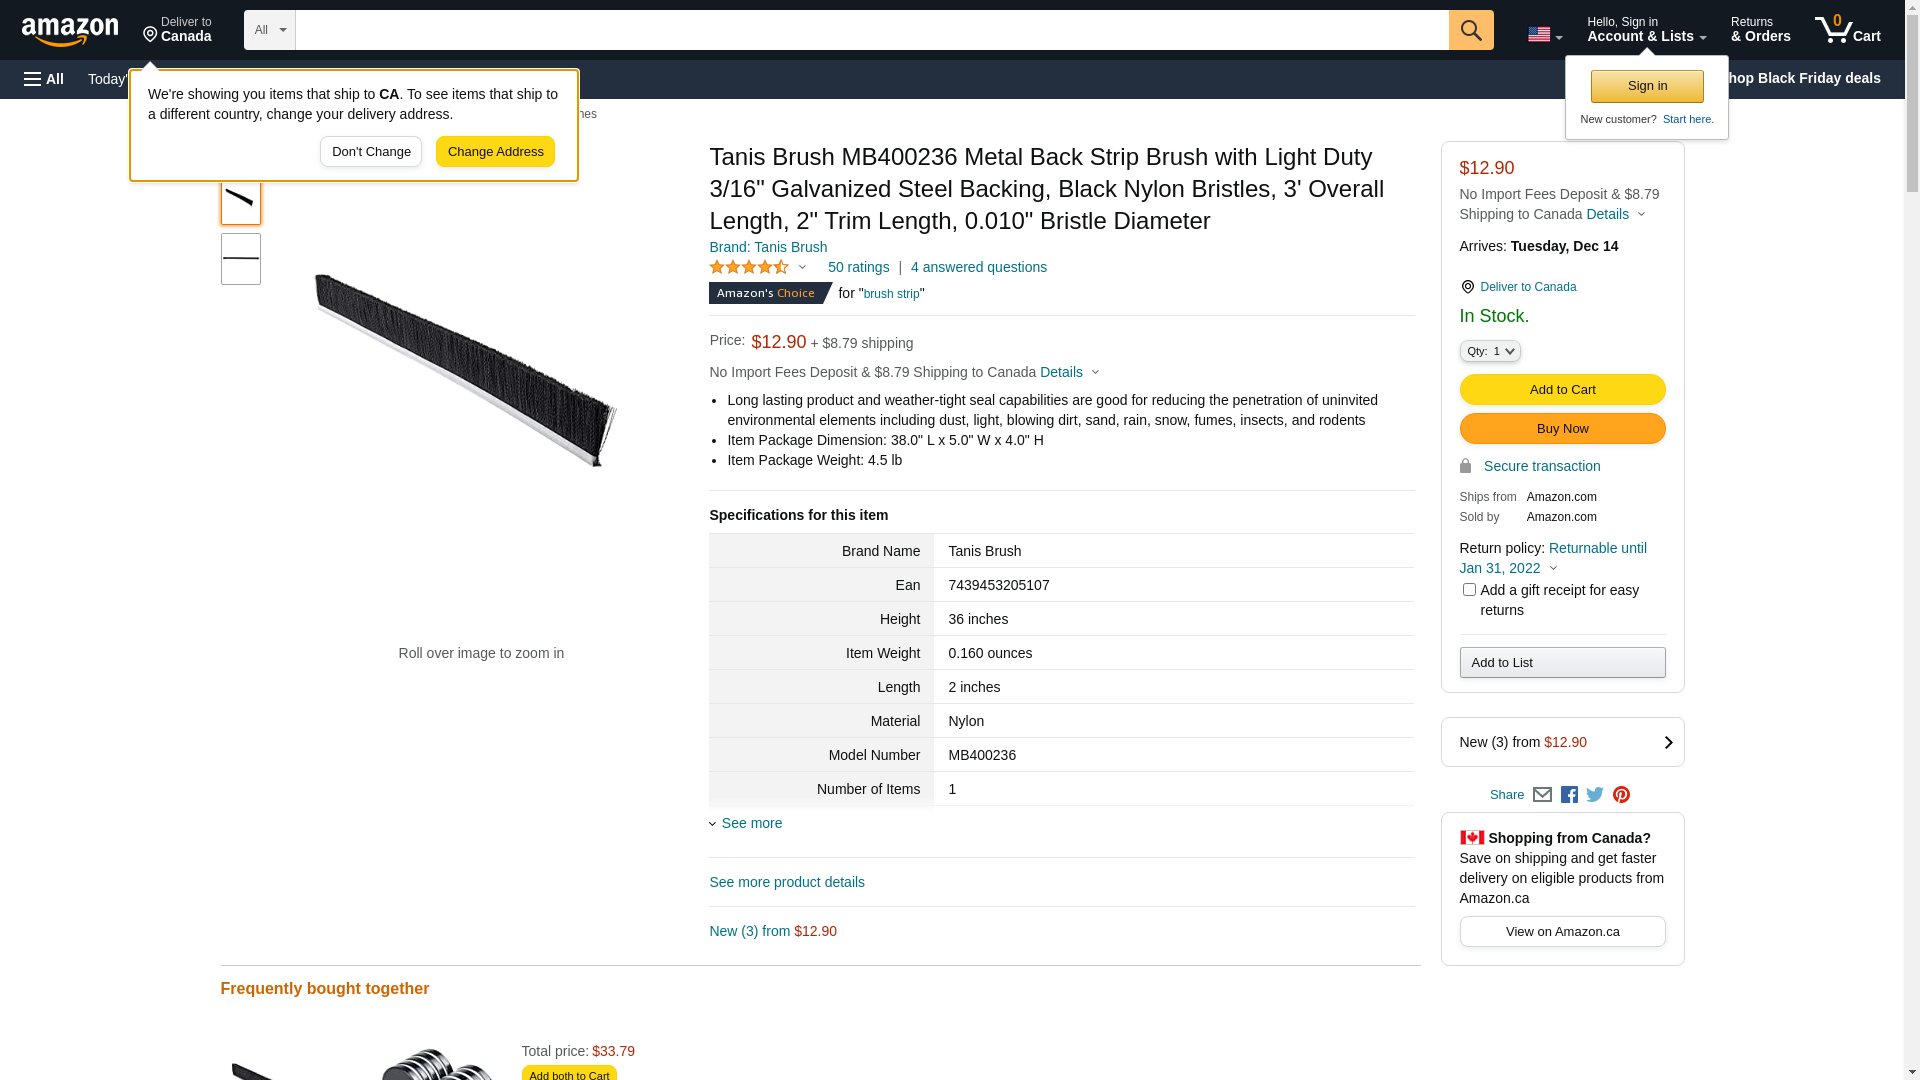This screenshot has height=1080, width=1920.
Task: Open Returns & Orders
Action: coord(1760,30)
